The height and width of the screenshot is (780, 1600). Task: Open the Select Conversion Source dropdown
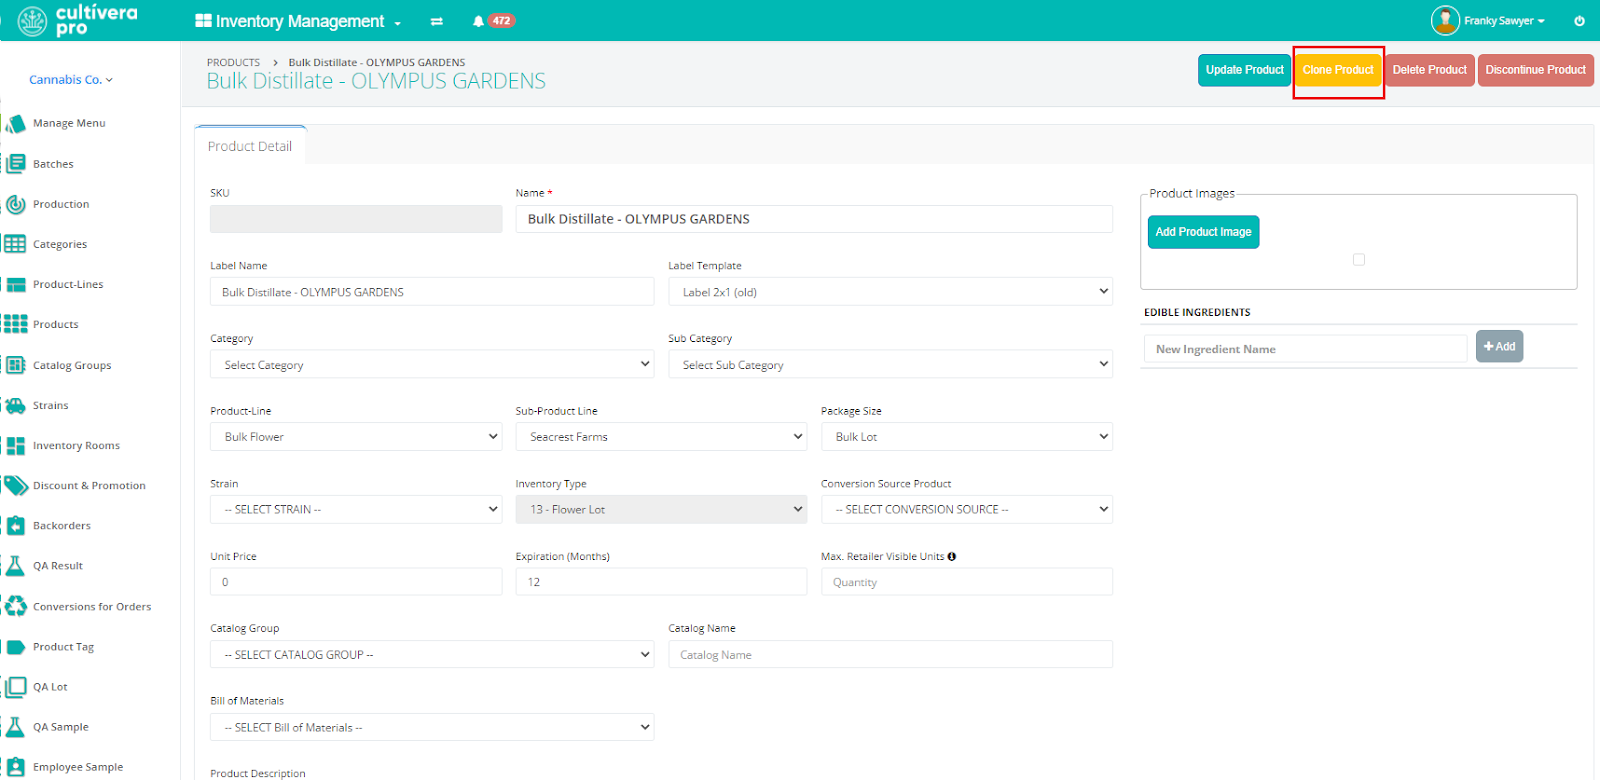tap(967, 509)
